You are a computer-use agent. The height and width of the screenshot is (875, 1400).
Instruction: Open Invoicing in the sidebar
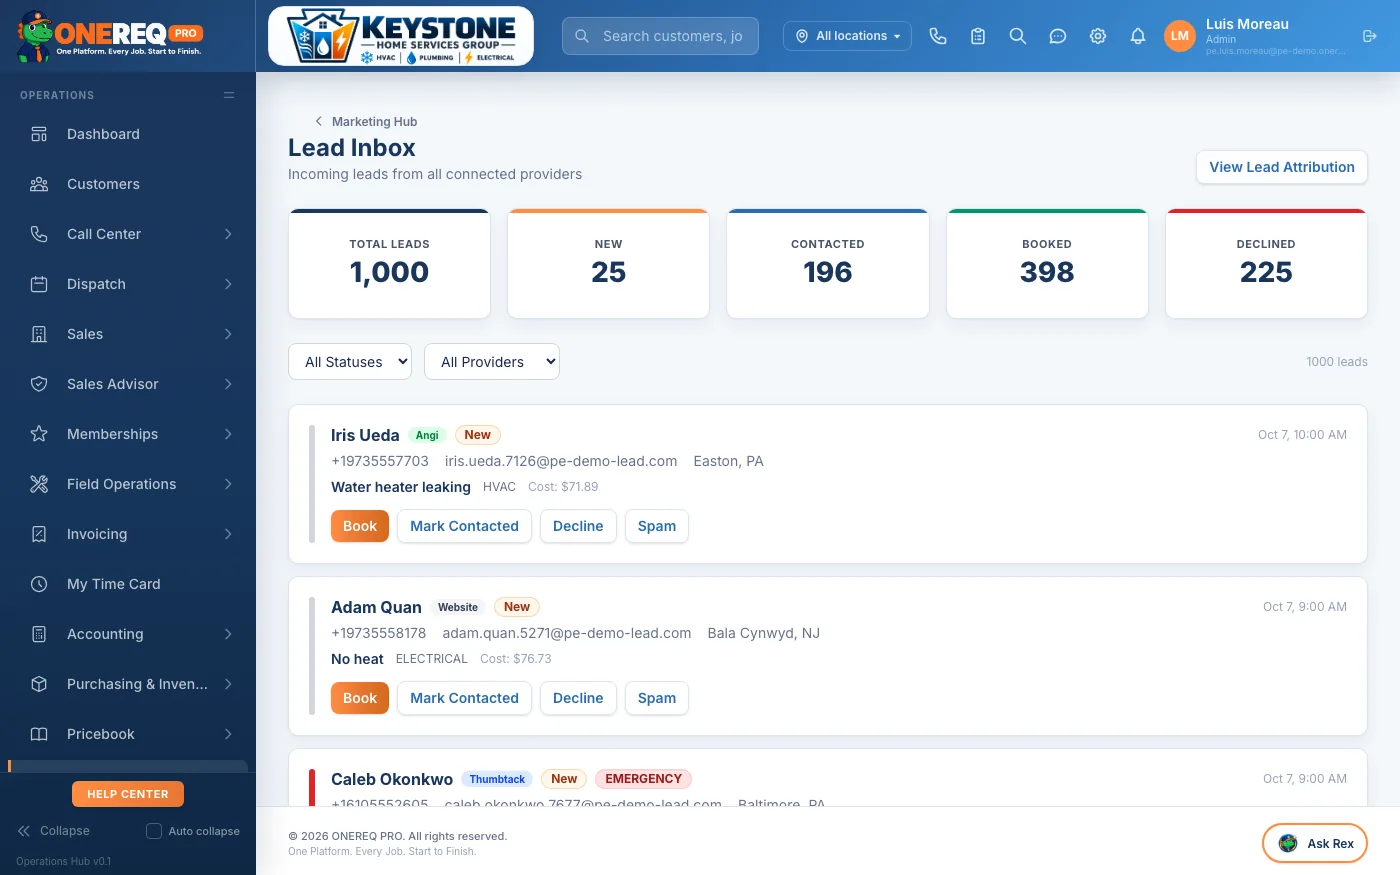128,534
